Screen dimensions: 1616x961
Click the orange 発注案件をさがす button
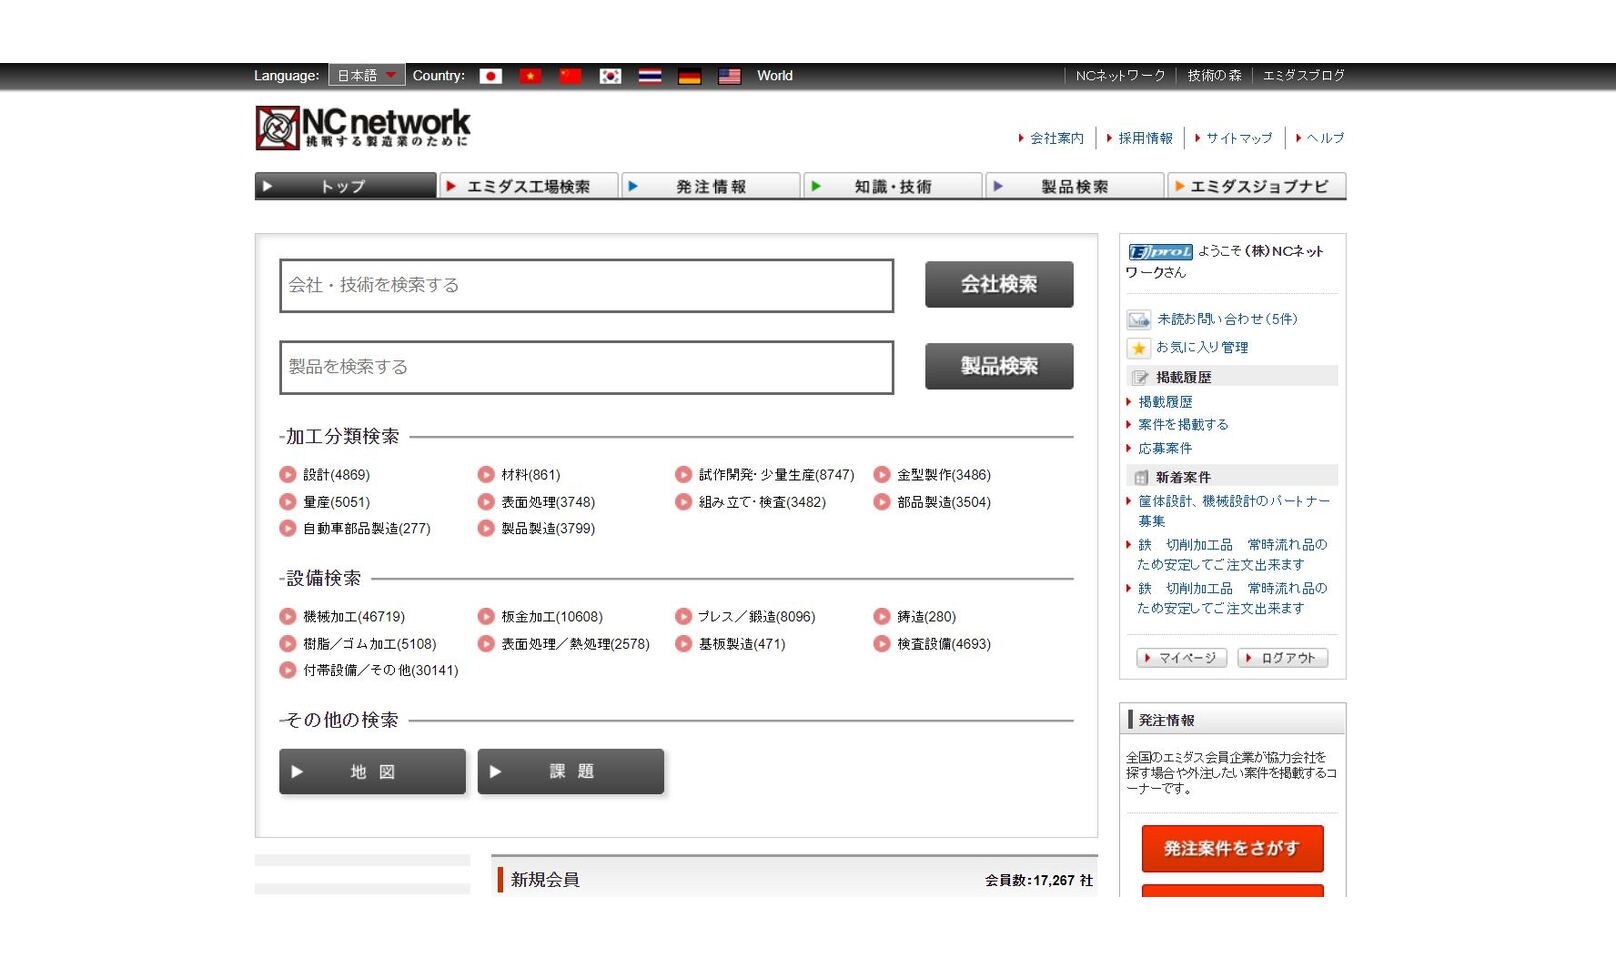pos(1232,849)
